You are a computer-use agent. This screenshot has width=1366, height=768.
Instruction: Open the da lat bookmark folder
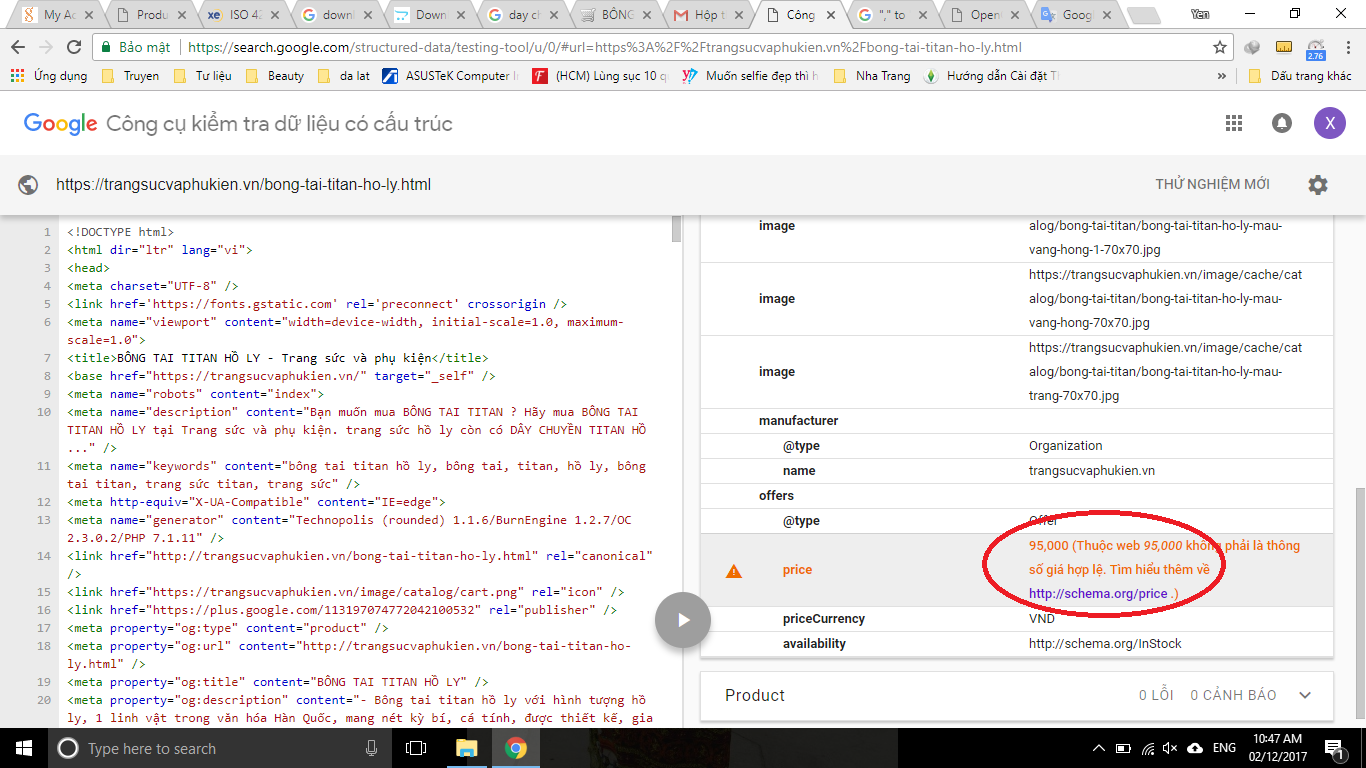pos(343,76)
